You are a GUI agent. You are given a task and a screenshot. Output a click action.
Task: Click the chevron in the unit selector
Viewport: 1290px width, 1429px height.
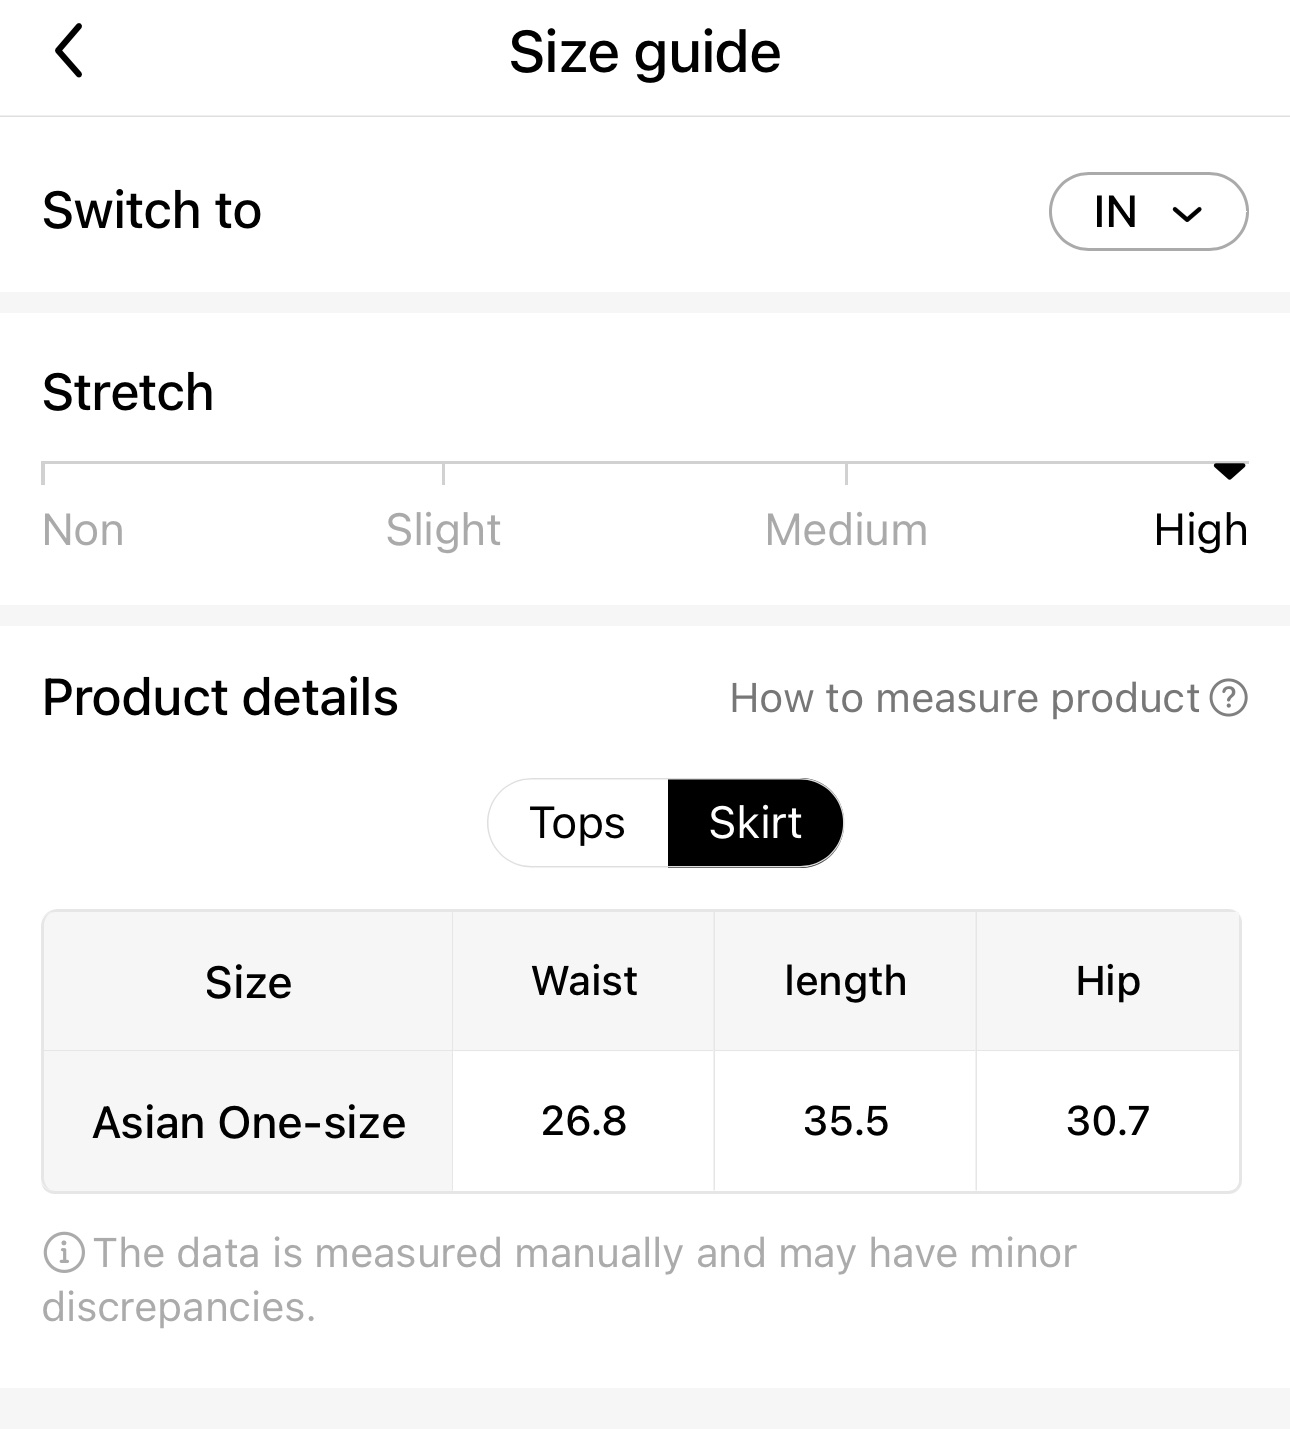pos(1186,213)
